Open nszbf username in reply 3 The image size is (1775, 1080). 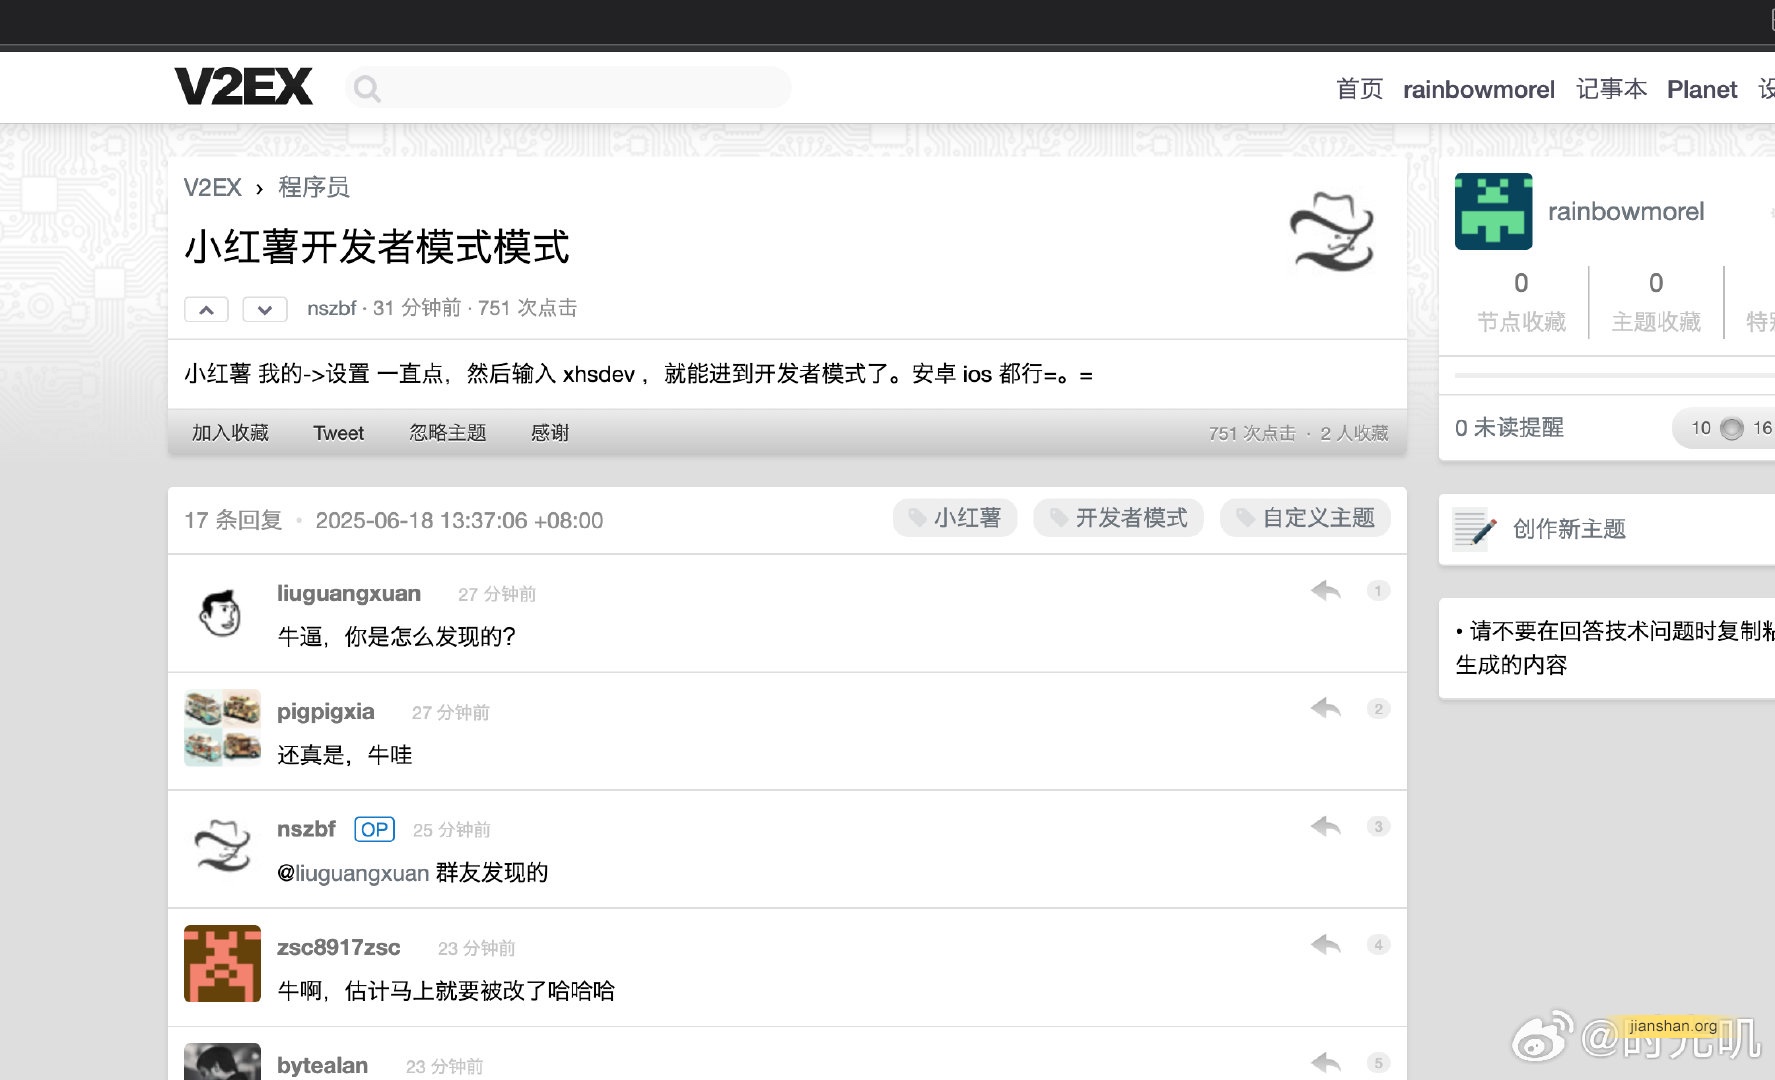tap(306, 829)
